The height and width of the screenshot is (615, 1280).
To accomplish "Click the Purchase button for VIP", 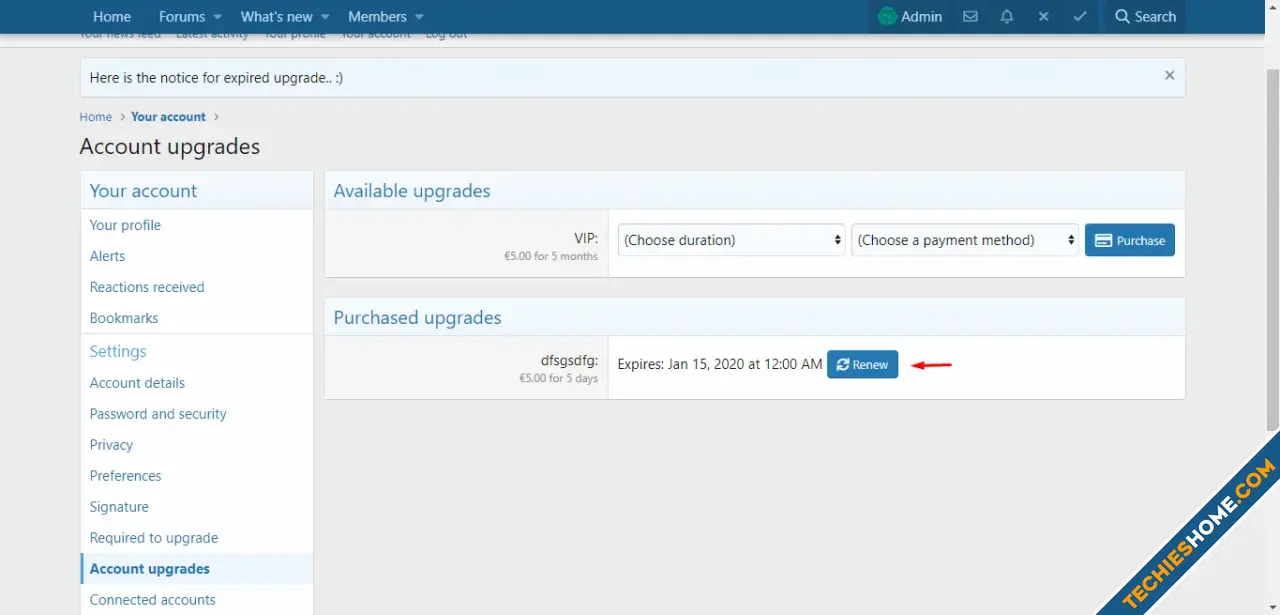I will pos(1129,240).
